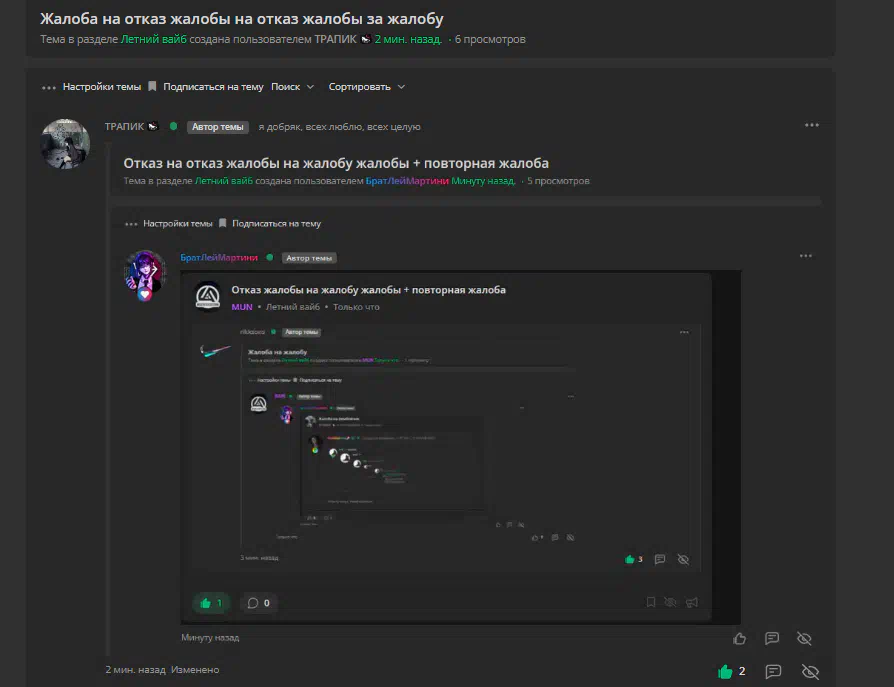Toggle crossed-eye icon on quoted post
The height and width of the screenshot is (687, 894).
pyautogui.click(x=804, y=639)
